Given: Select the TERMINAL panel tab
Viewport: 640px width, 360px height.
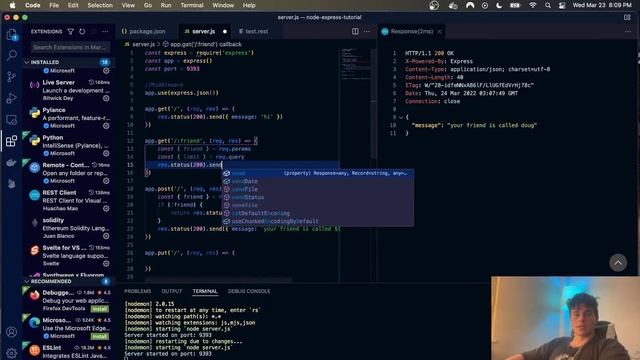Looking at the screenshot, I should [x=205, y=291].
